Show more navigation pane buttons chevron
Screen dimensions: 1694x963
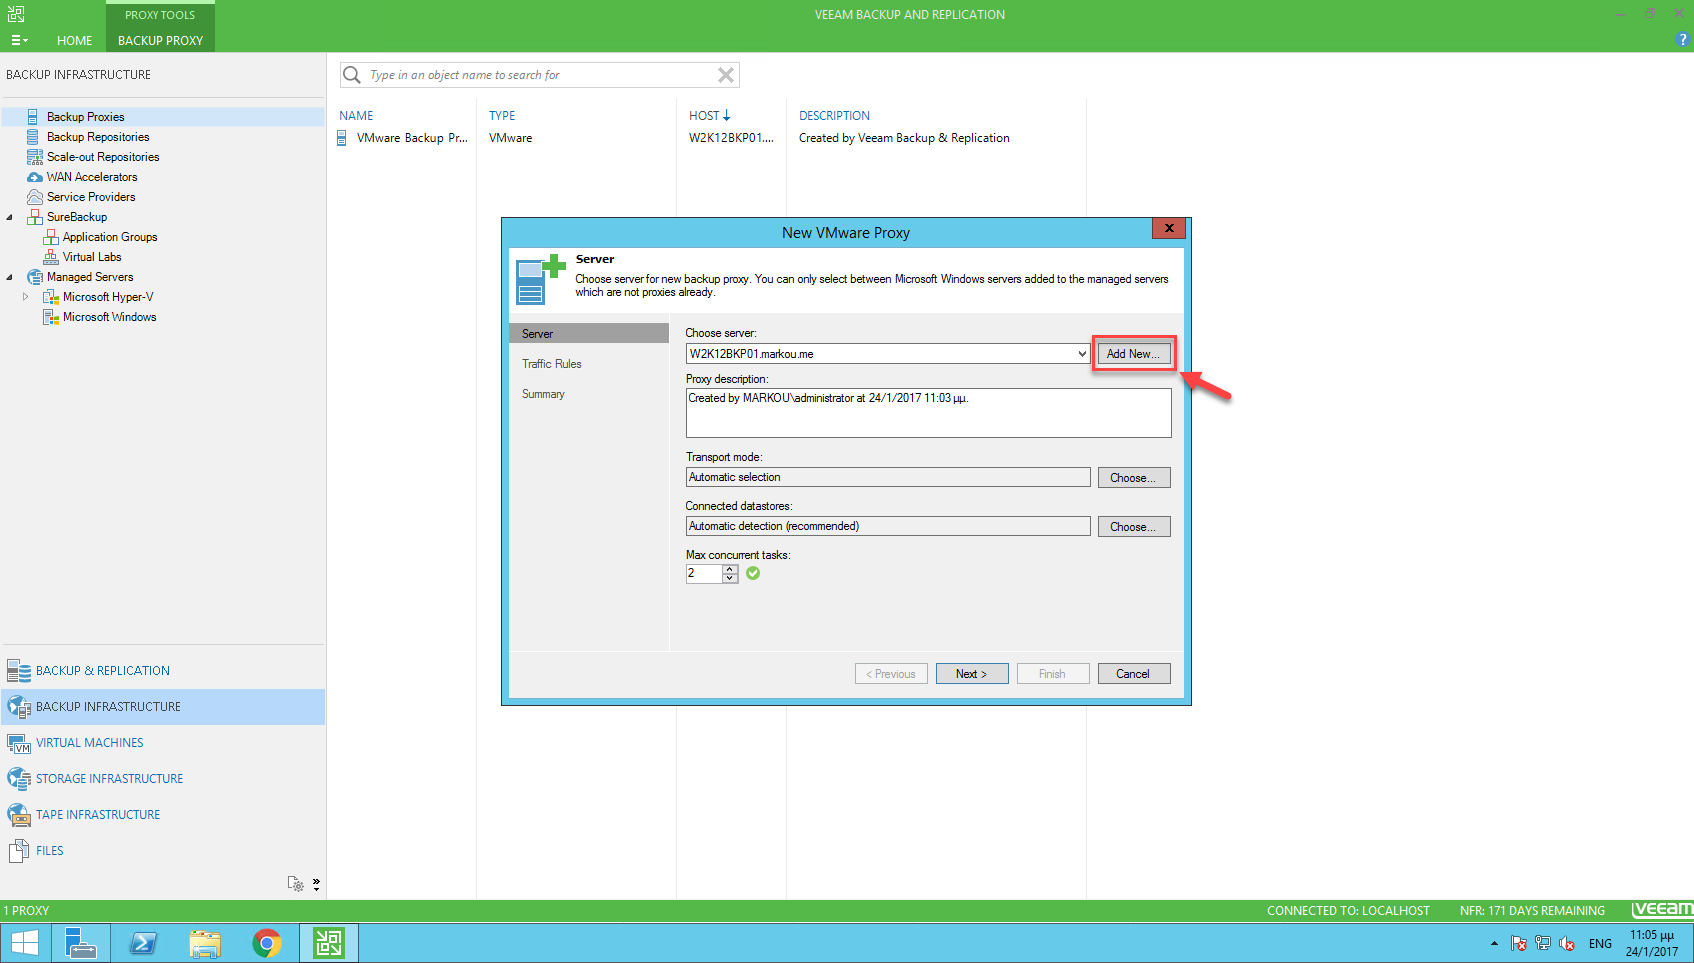tap(316, 884)
